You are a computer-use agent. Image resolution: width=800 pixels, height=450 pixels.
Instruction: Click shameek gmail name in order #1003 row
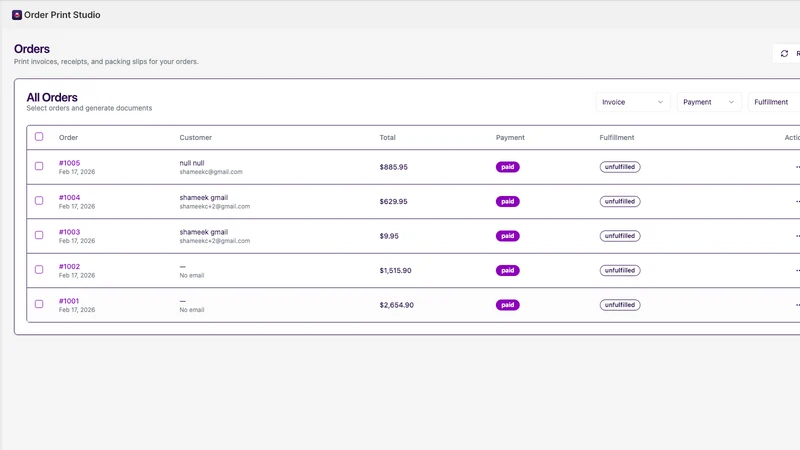pos(204,232)
